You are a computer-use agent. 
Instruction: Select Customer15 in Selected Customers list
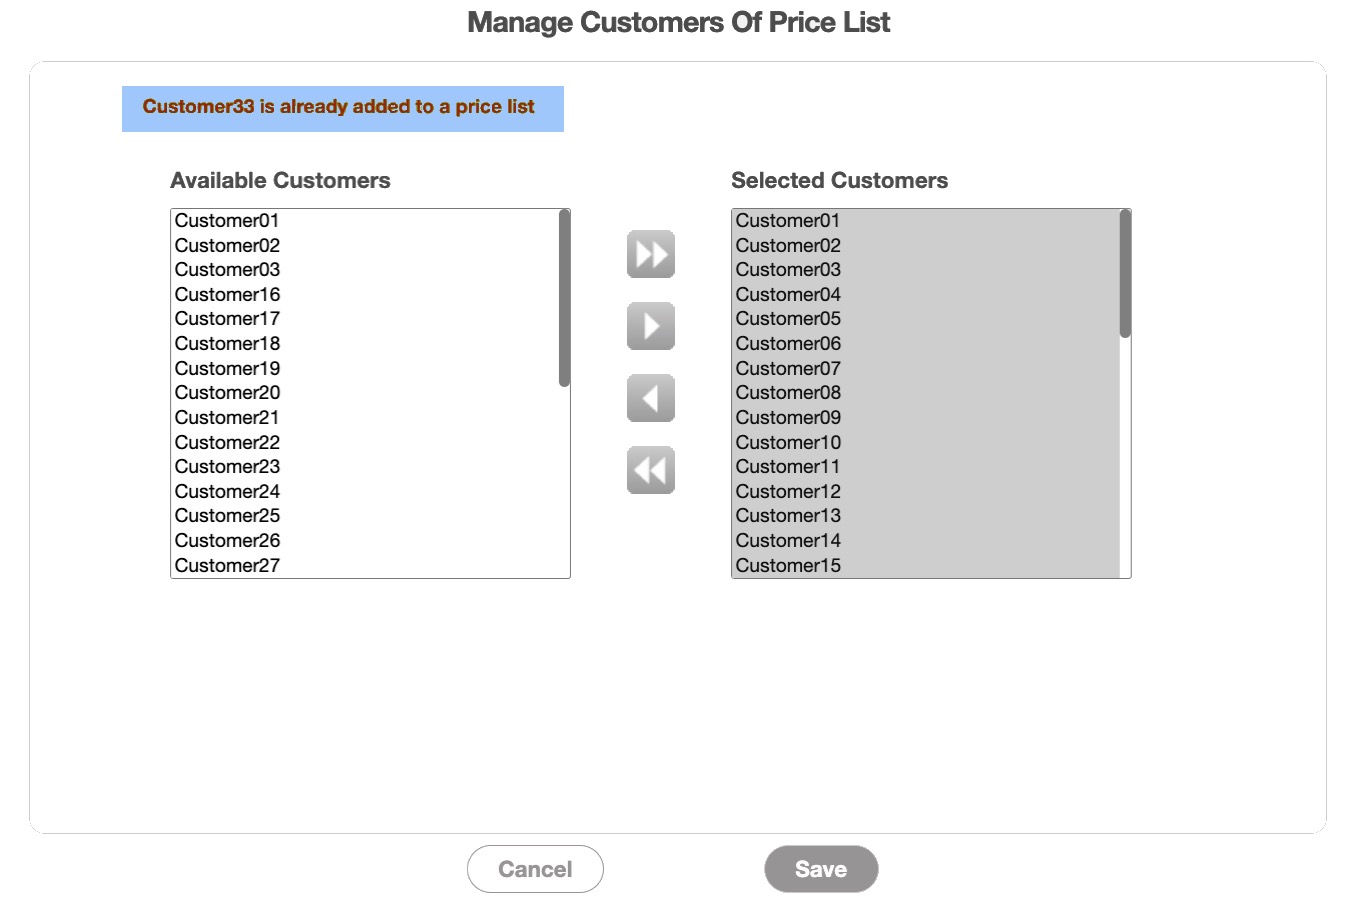tap(788, 565)
